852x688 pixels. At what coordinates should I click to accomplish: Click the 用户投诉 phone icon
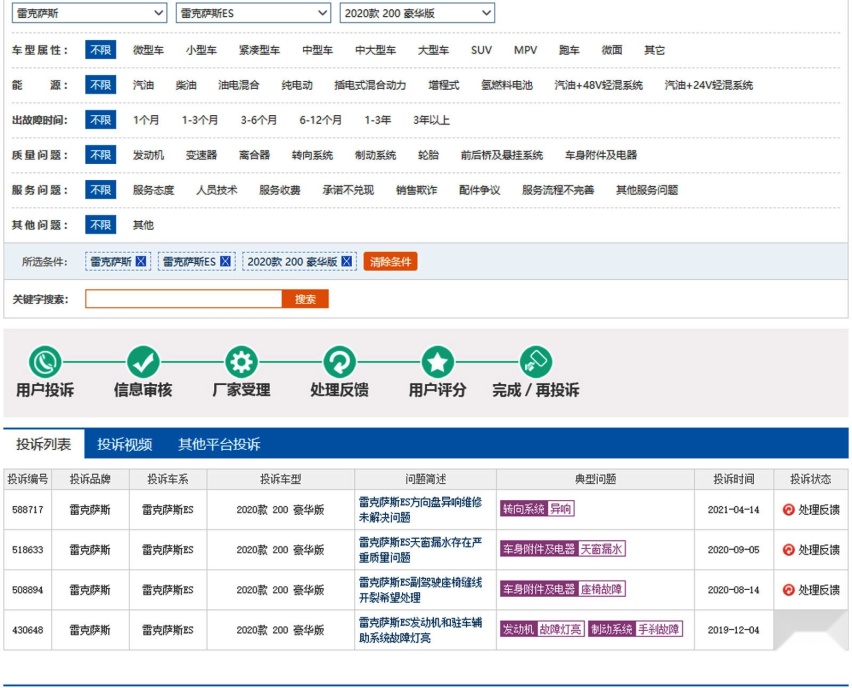[45, 362]
